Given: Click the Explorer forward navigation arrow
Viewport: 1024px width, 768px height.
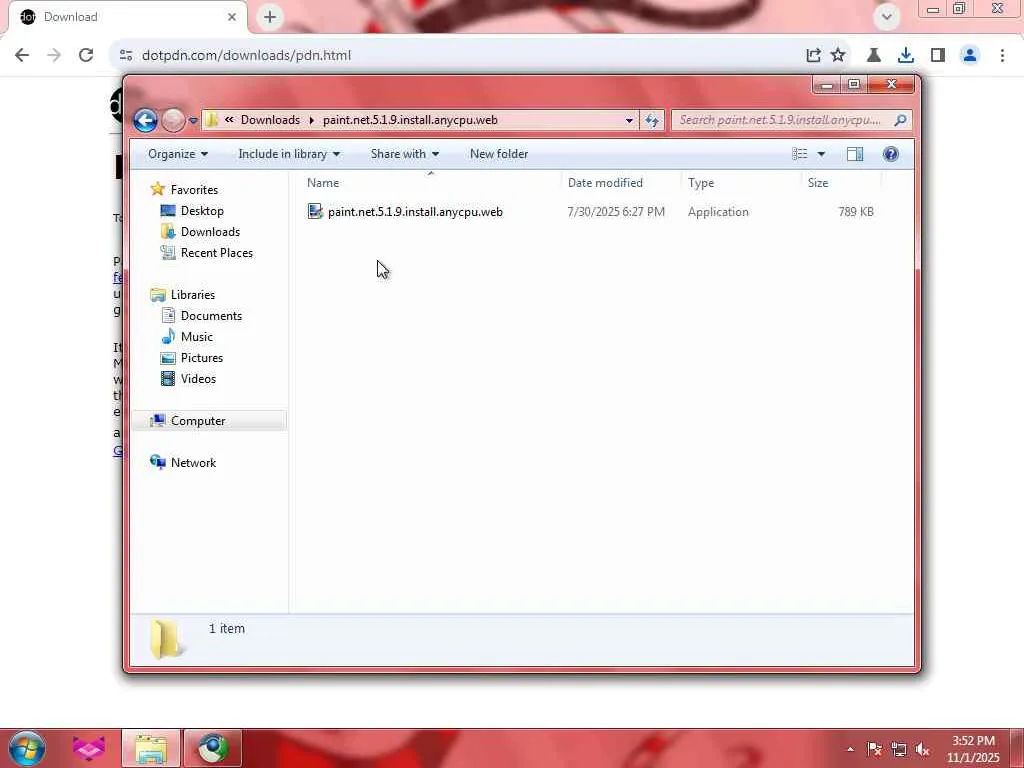Looking at the screenshot, I should [x=173, y=120].
